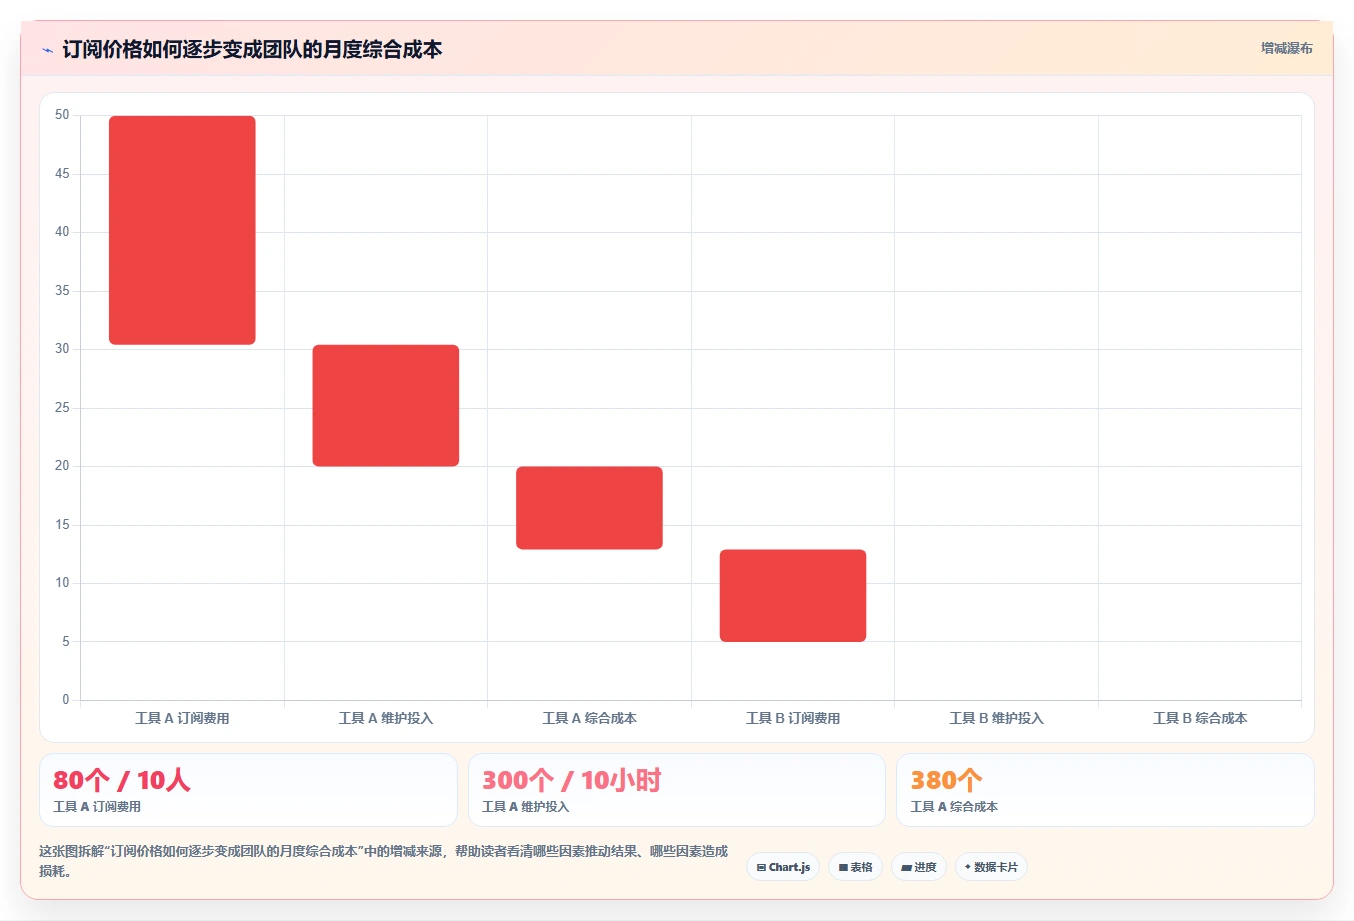The width and height of the screenshot is (1354, 921).
Task: Select the 工具 A 维护投入 red bar
Action: (386, 405)
